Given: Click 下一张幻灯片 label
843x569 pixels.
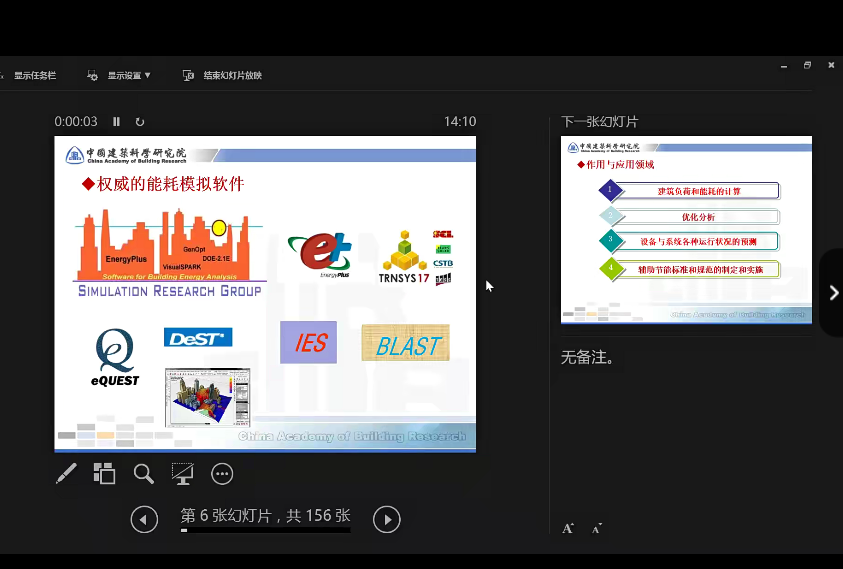Looking at the screenshot, I should [x=599, y=122].
